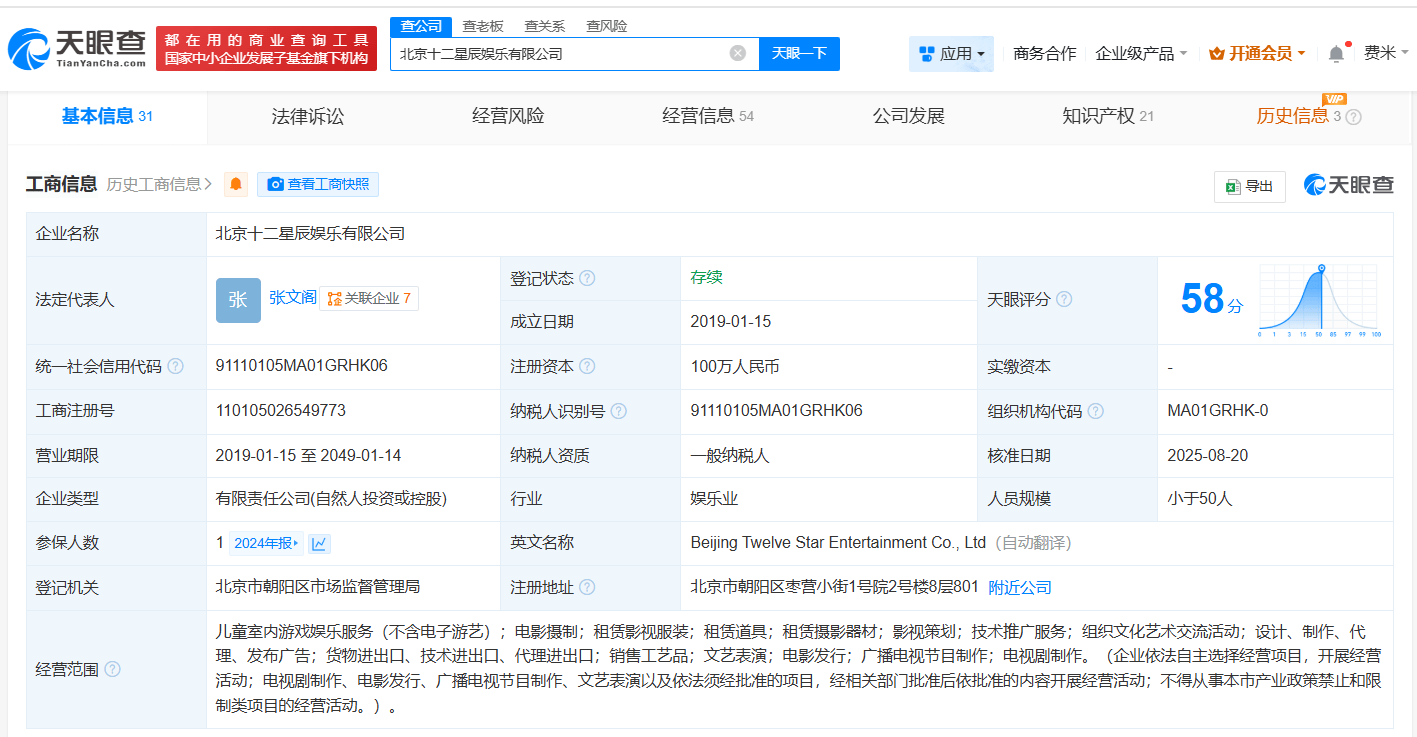The width and height of the screenshot is (1417, 737).
Task: Click the 成立日期 value 2019-01-15
Action: 731,322
